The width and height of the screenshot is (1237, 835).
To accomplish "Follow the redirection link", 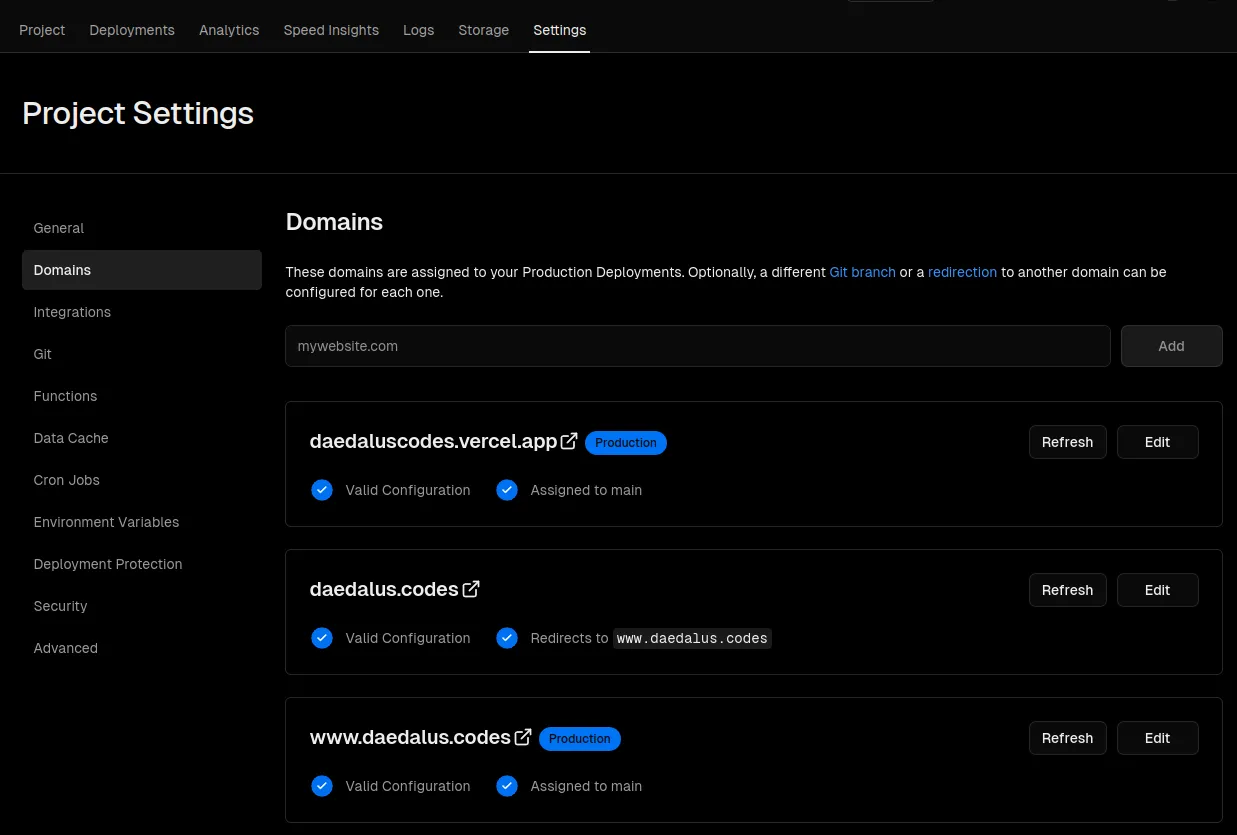I will [x=962, y=272].
